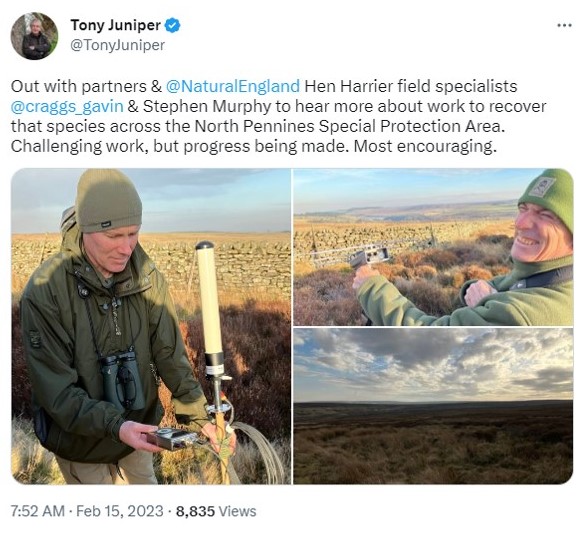
Task: Open the @NaturalEngland mention link
Action: click(x=232, y=86)
